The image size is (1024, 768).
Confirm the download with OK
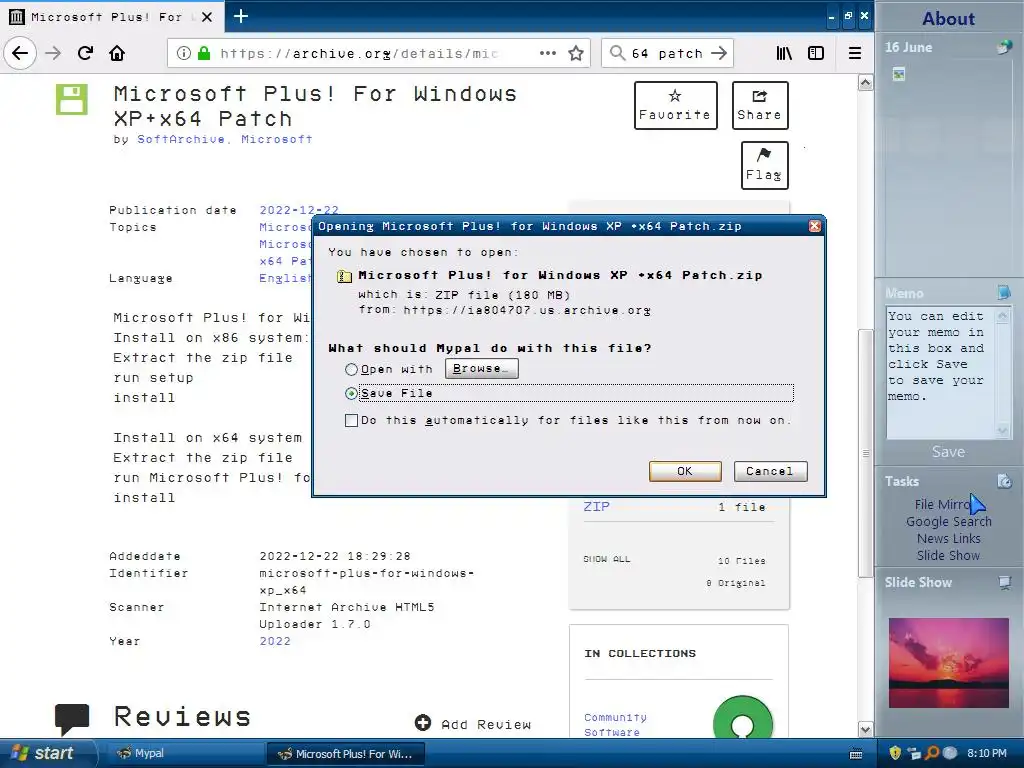coord(685,471)
